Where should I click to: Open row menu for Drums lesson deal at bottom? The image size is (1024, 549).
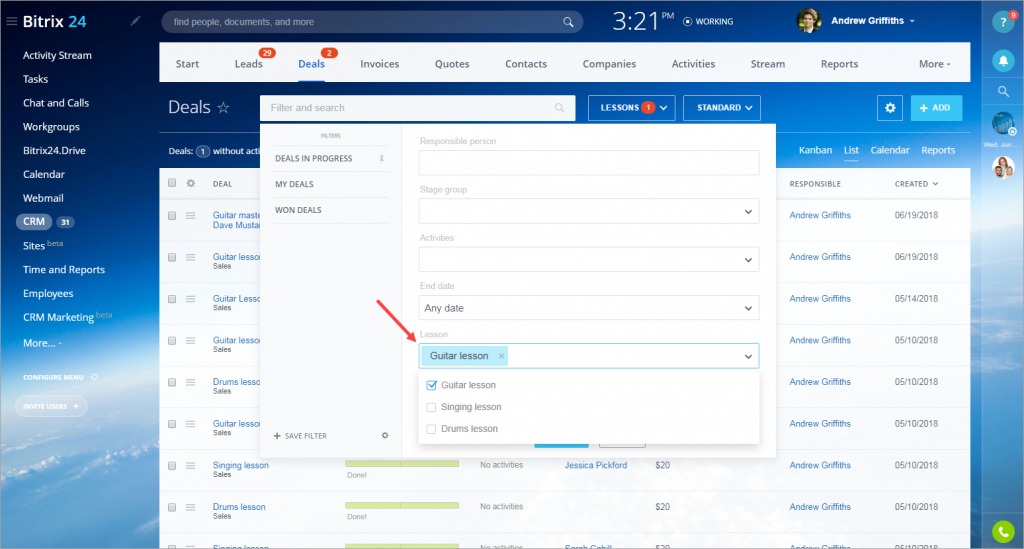pos(191,507)
